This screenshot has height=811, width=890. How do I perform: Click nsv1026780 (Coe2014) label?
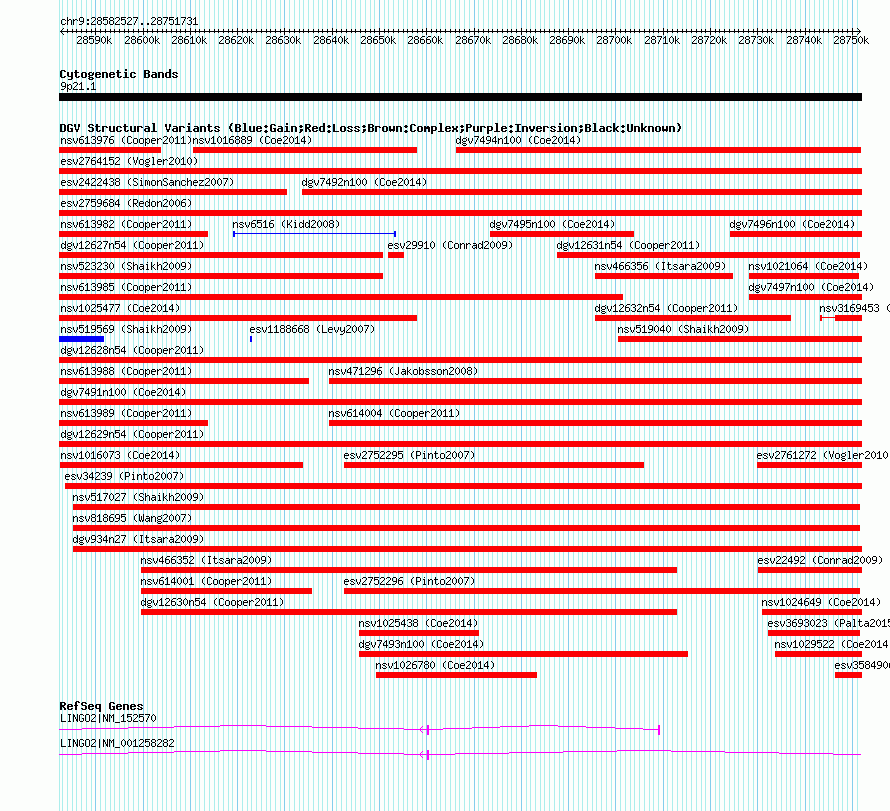(x=435, y=665)
